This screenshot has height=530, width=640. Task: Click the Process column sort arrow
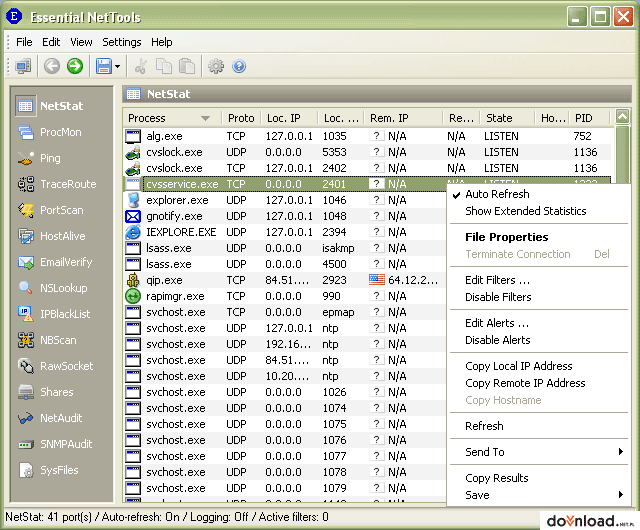[x=205, y=118]
